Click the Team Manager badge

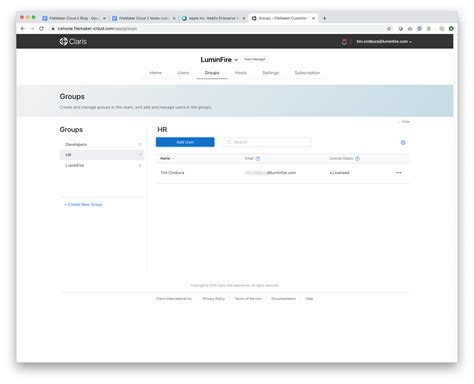click(x=255, y=59)
